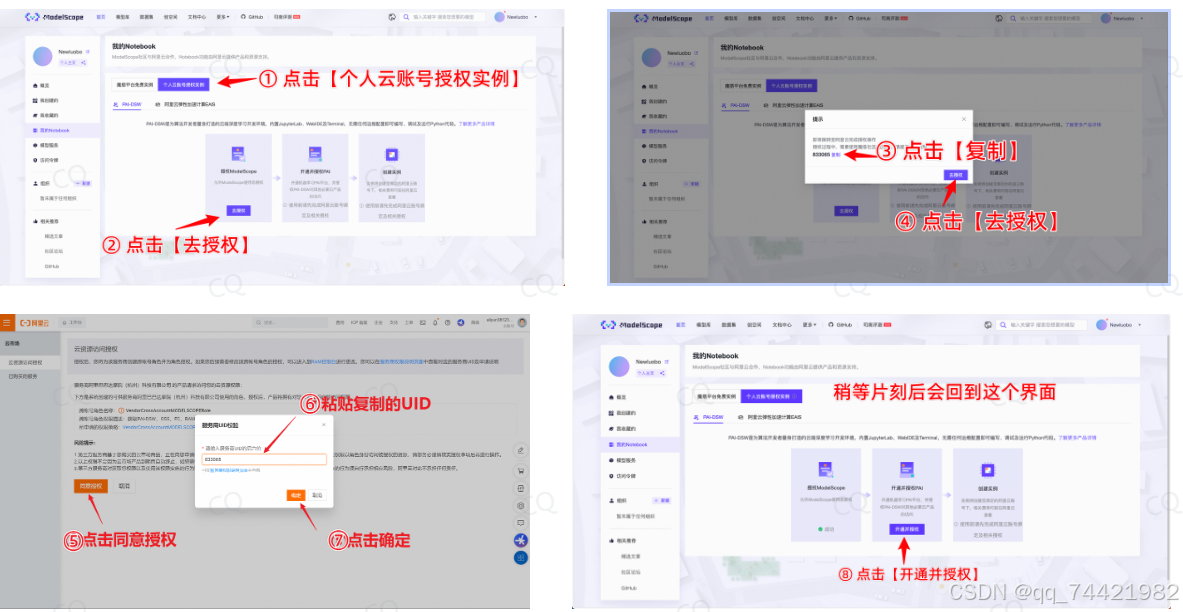The height and width of the screenshot is (612, 1183).
Task: Open 已购买的服务 in the Aliyun left sidebar
Action: click(24, 376)
